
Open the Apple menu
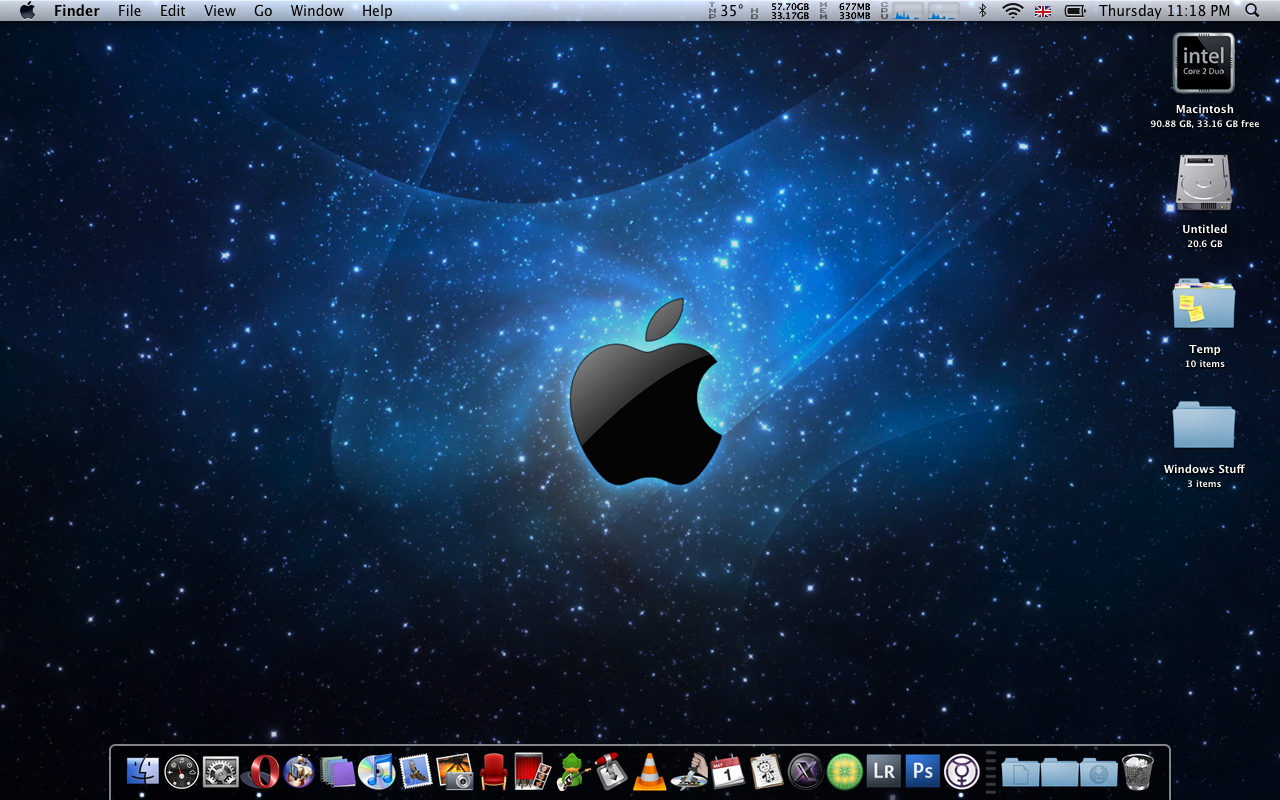coord(27,10)
